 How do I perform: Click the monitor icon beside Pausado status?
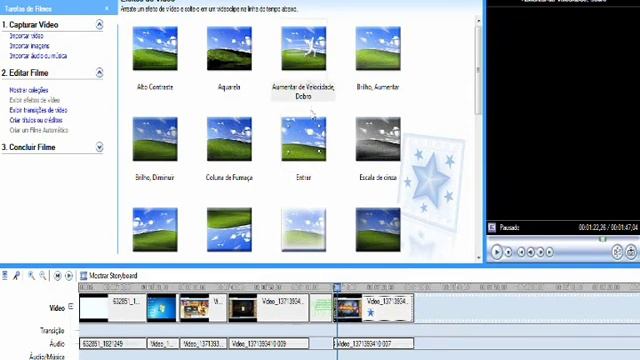(492, 228)
